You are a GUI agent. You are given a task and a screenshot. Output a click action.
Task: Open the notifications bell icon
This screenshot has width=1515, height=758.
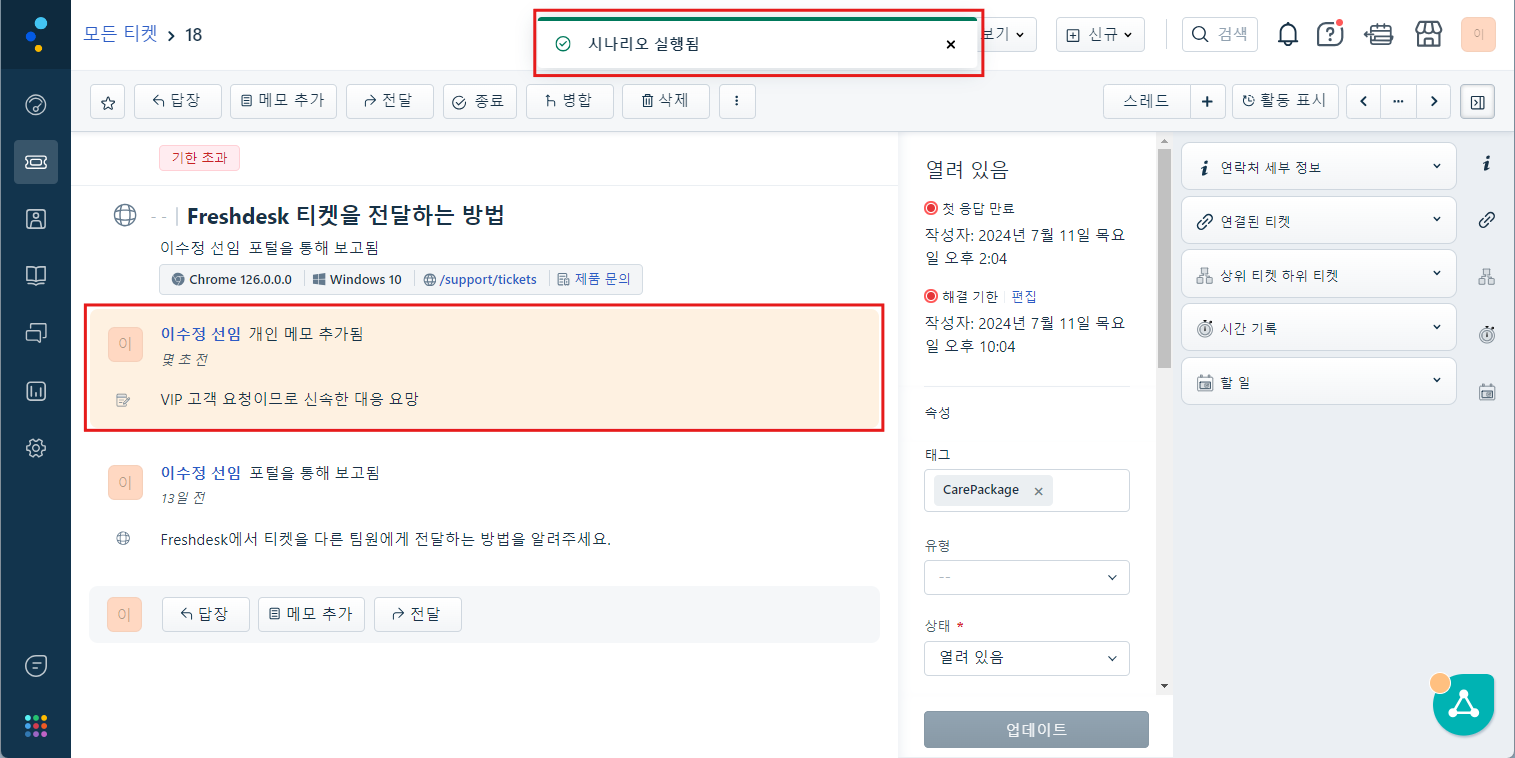[1288, 34]
